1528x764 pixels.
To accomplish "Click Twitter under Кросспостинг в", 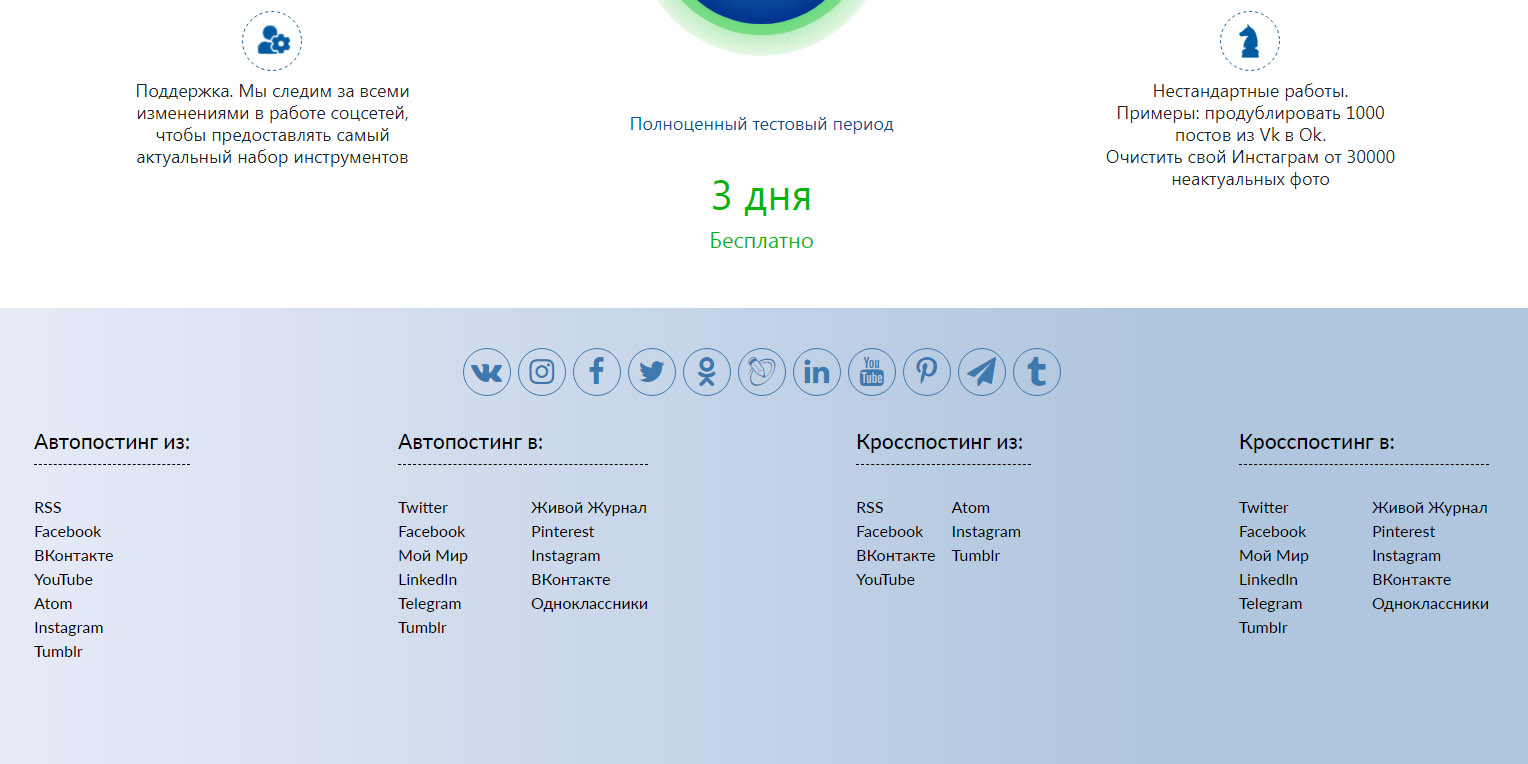I will point(1264,508).
